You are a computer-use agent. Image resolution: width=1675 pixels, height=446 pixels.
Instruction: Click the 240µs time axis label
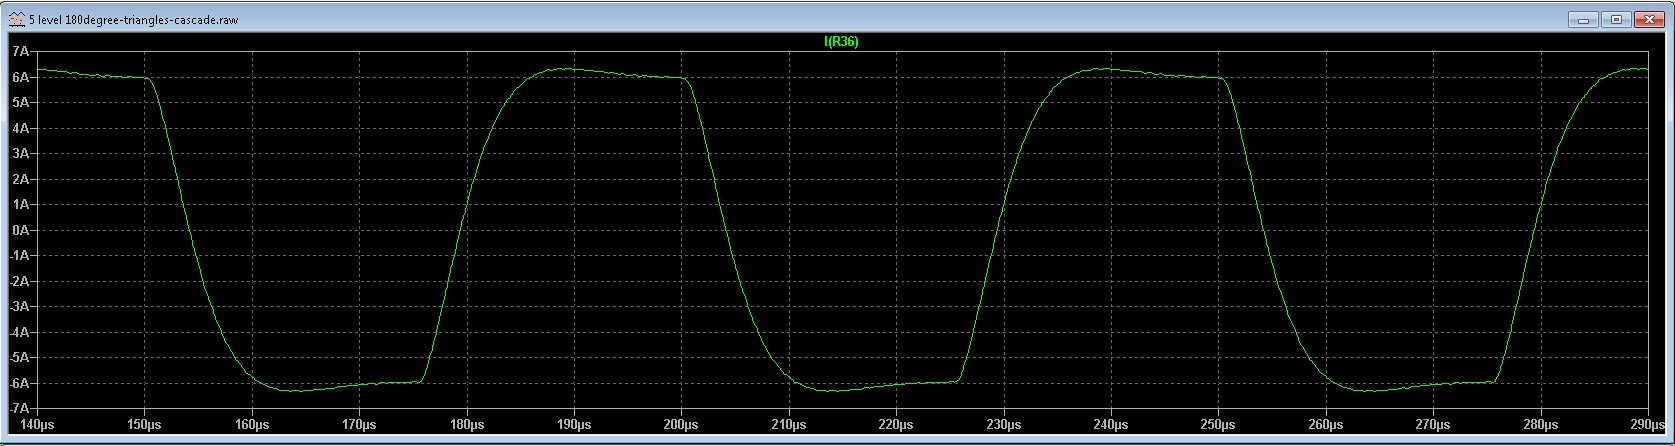click(x=1111, y=425)
